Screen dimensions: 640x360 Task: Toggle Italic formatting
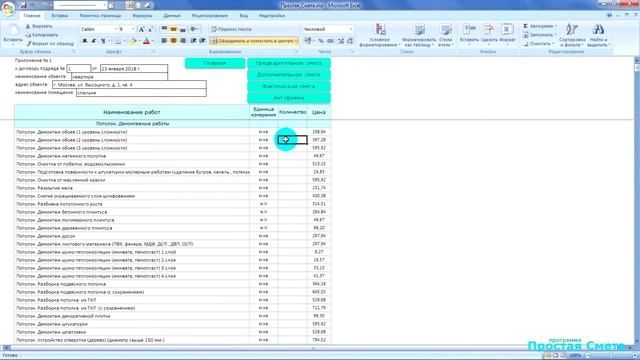pos(94,41)
